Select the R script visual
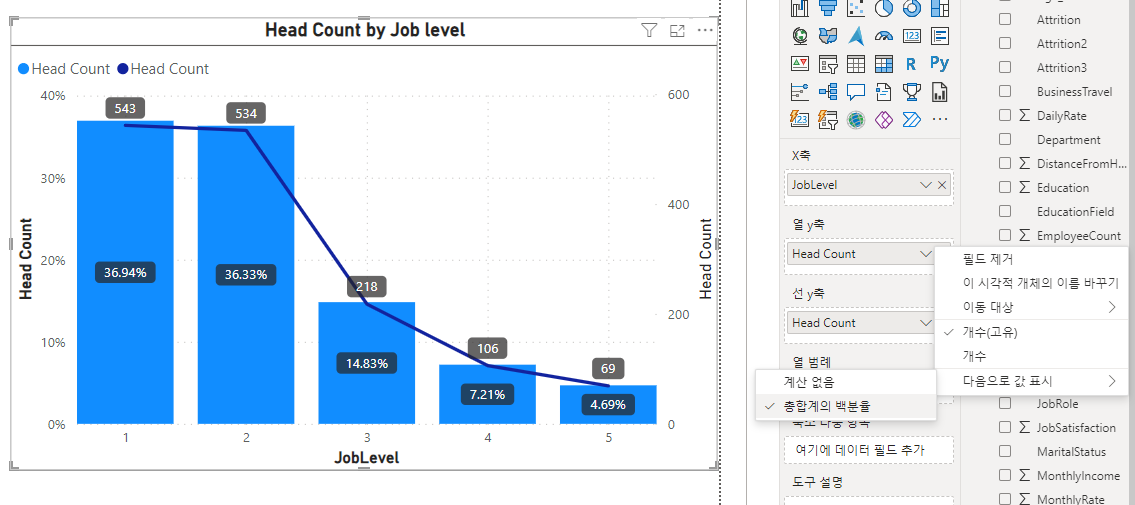The height and width of the screenshot is (505, 1135). 912,64
